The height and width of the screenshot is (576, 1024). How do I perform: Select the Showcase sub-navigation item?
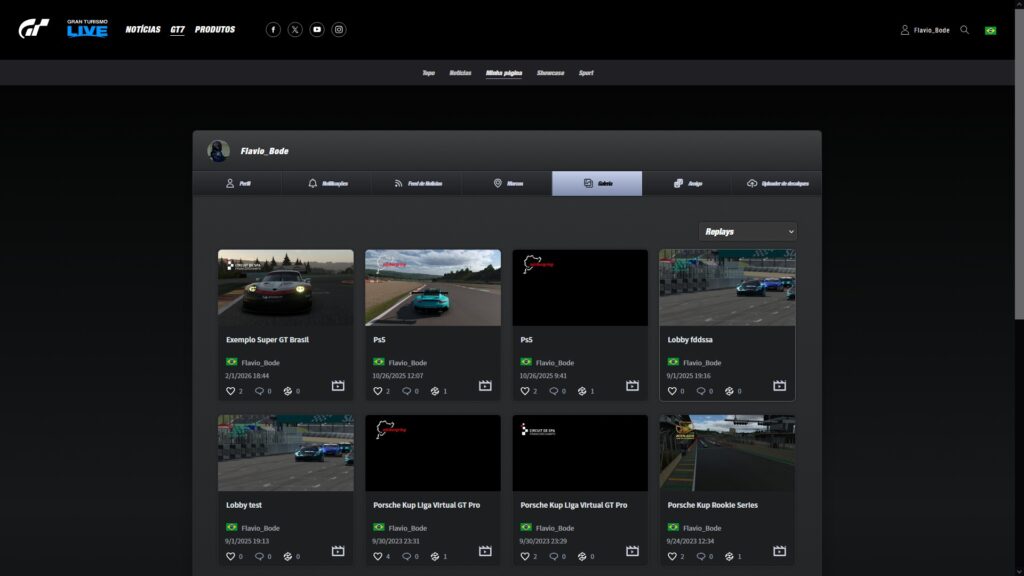(x=550, y=73)
